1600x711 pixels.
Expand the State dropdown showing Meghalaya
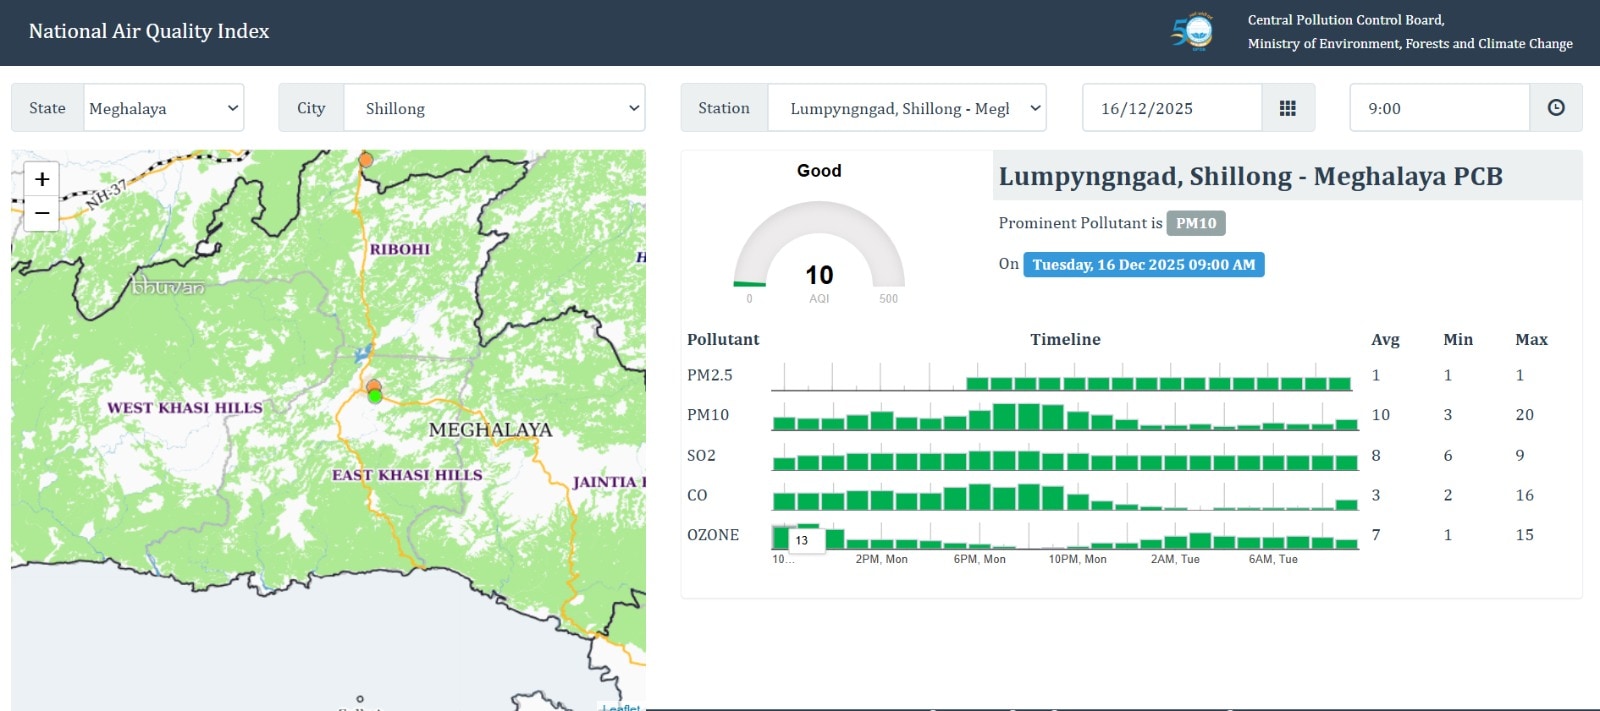(163, 108)
